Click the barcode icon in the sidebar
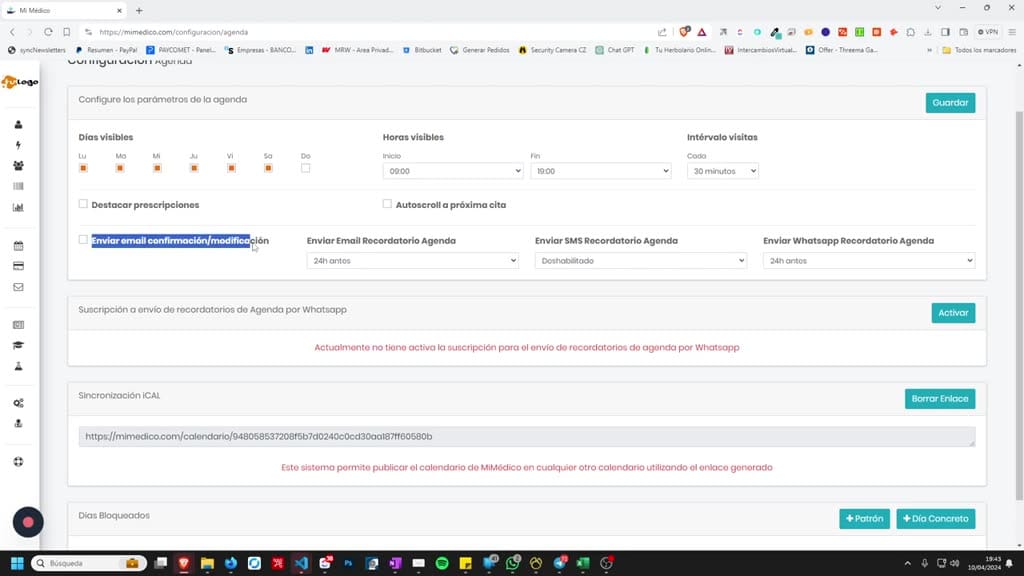The width and height of the screenshot is (1024, 576). [x=18, y=186]
